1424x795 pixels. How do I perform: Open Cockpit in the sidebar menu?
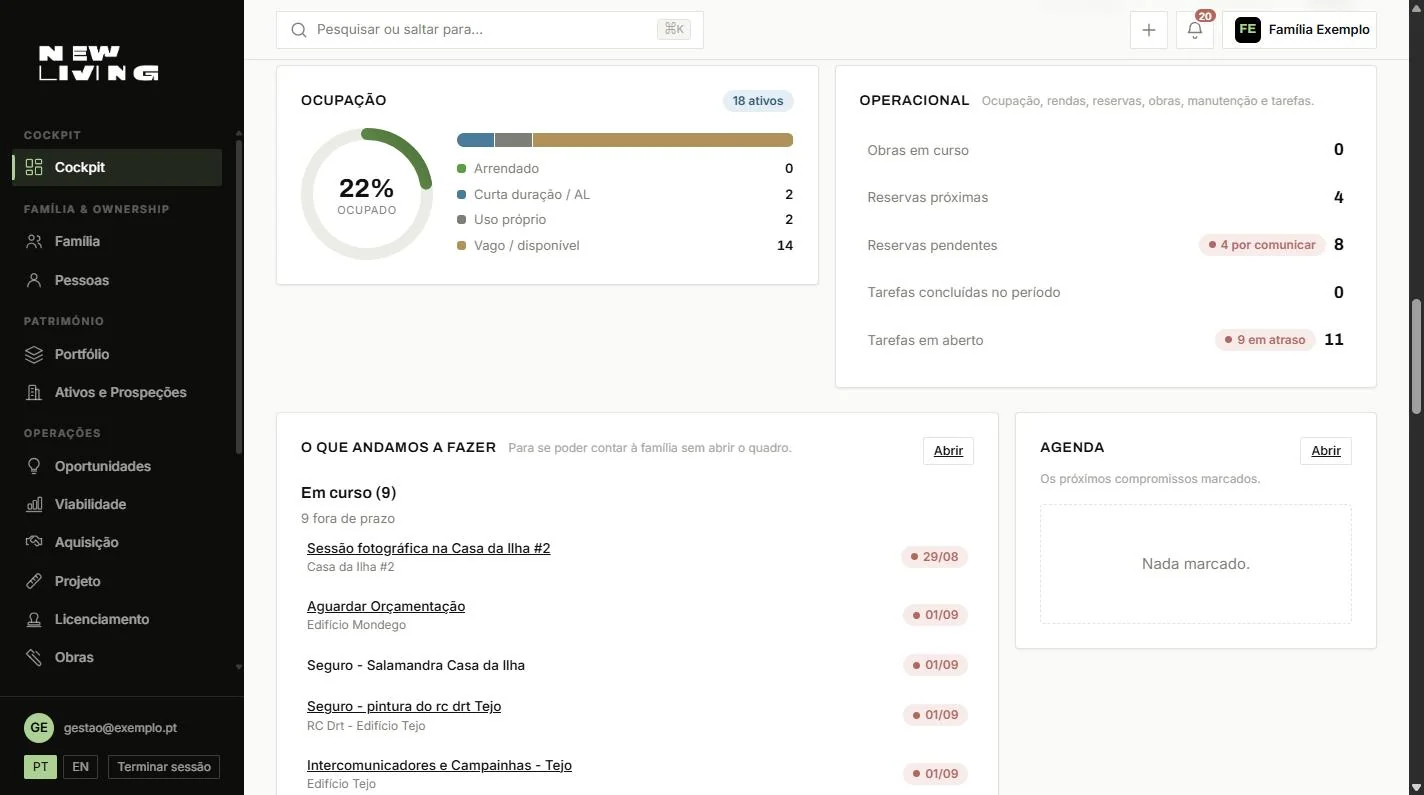[117, 167]
